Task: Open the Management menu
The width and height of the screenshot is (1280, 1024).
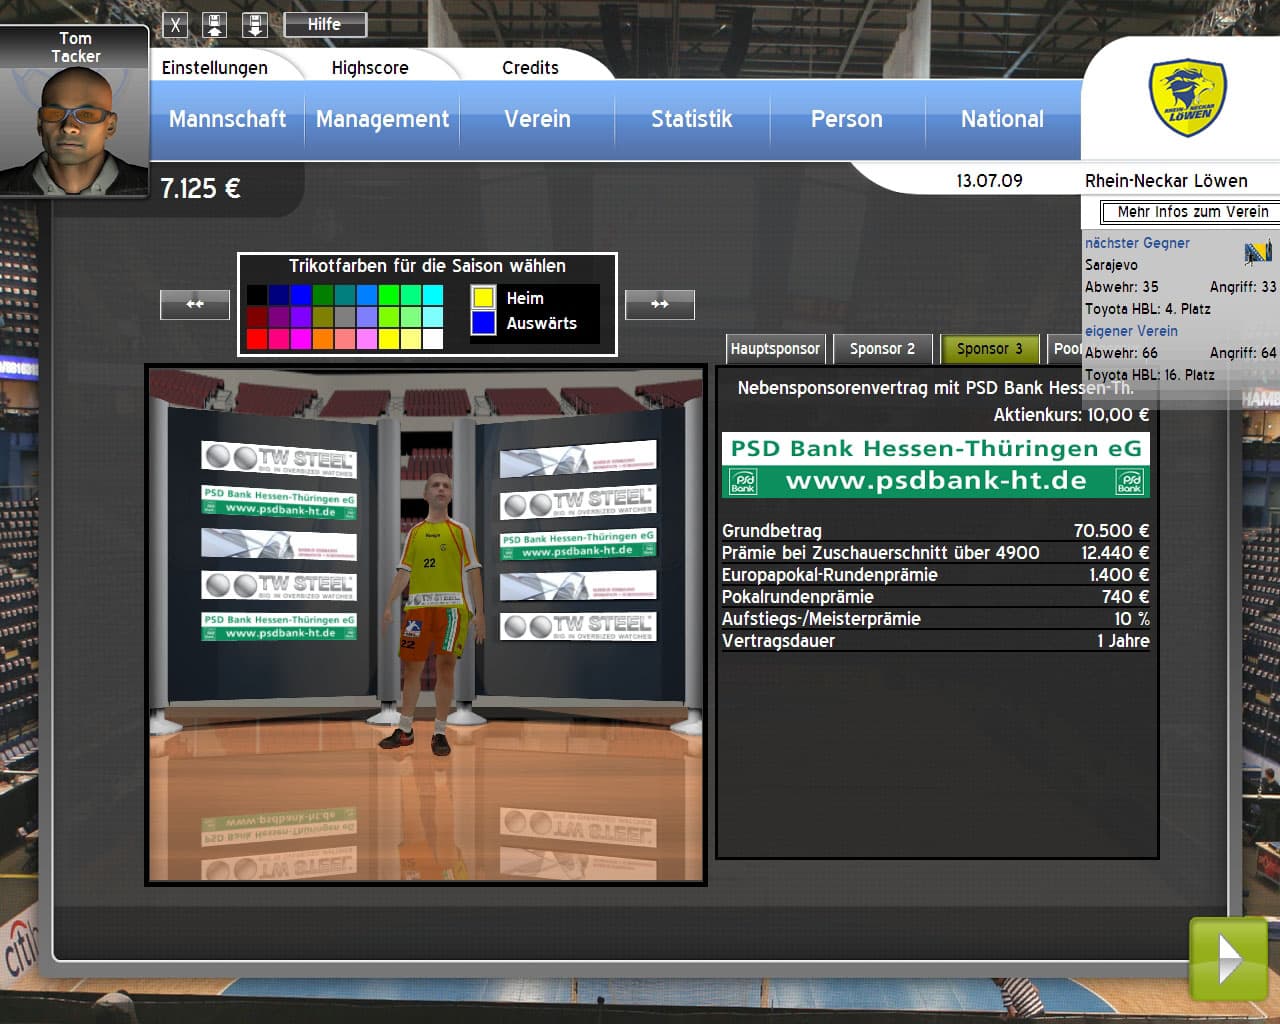Action: point(382,119)
